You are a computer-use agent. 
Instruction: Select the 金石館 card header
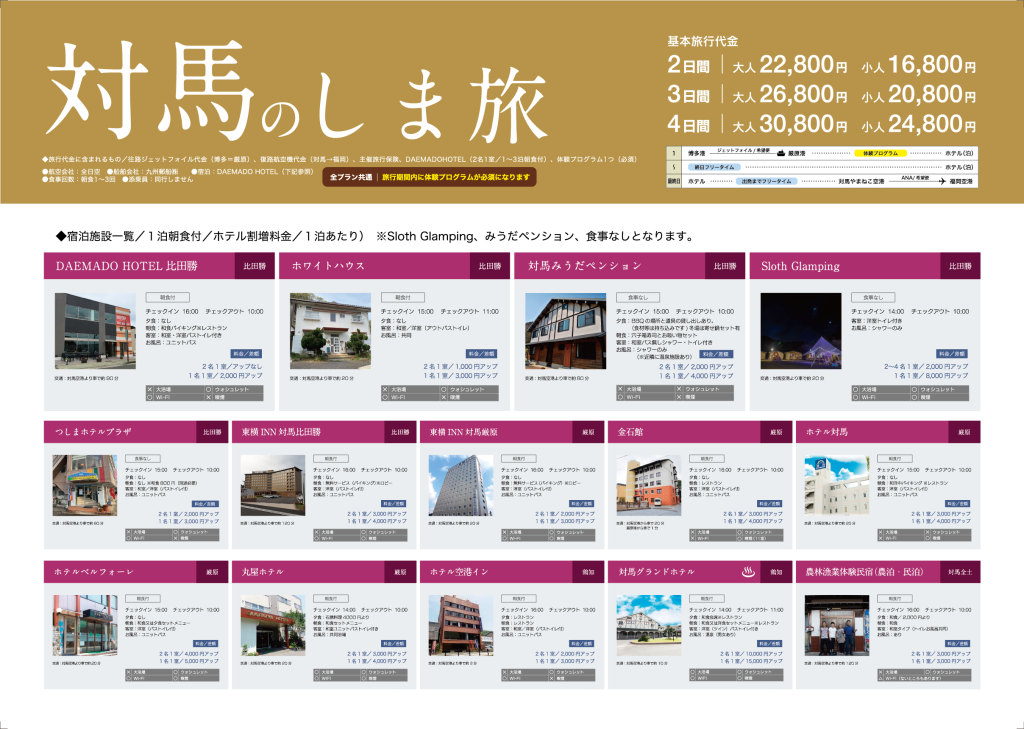tap(700, 432)
